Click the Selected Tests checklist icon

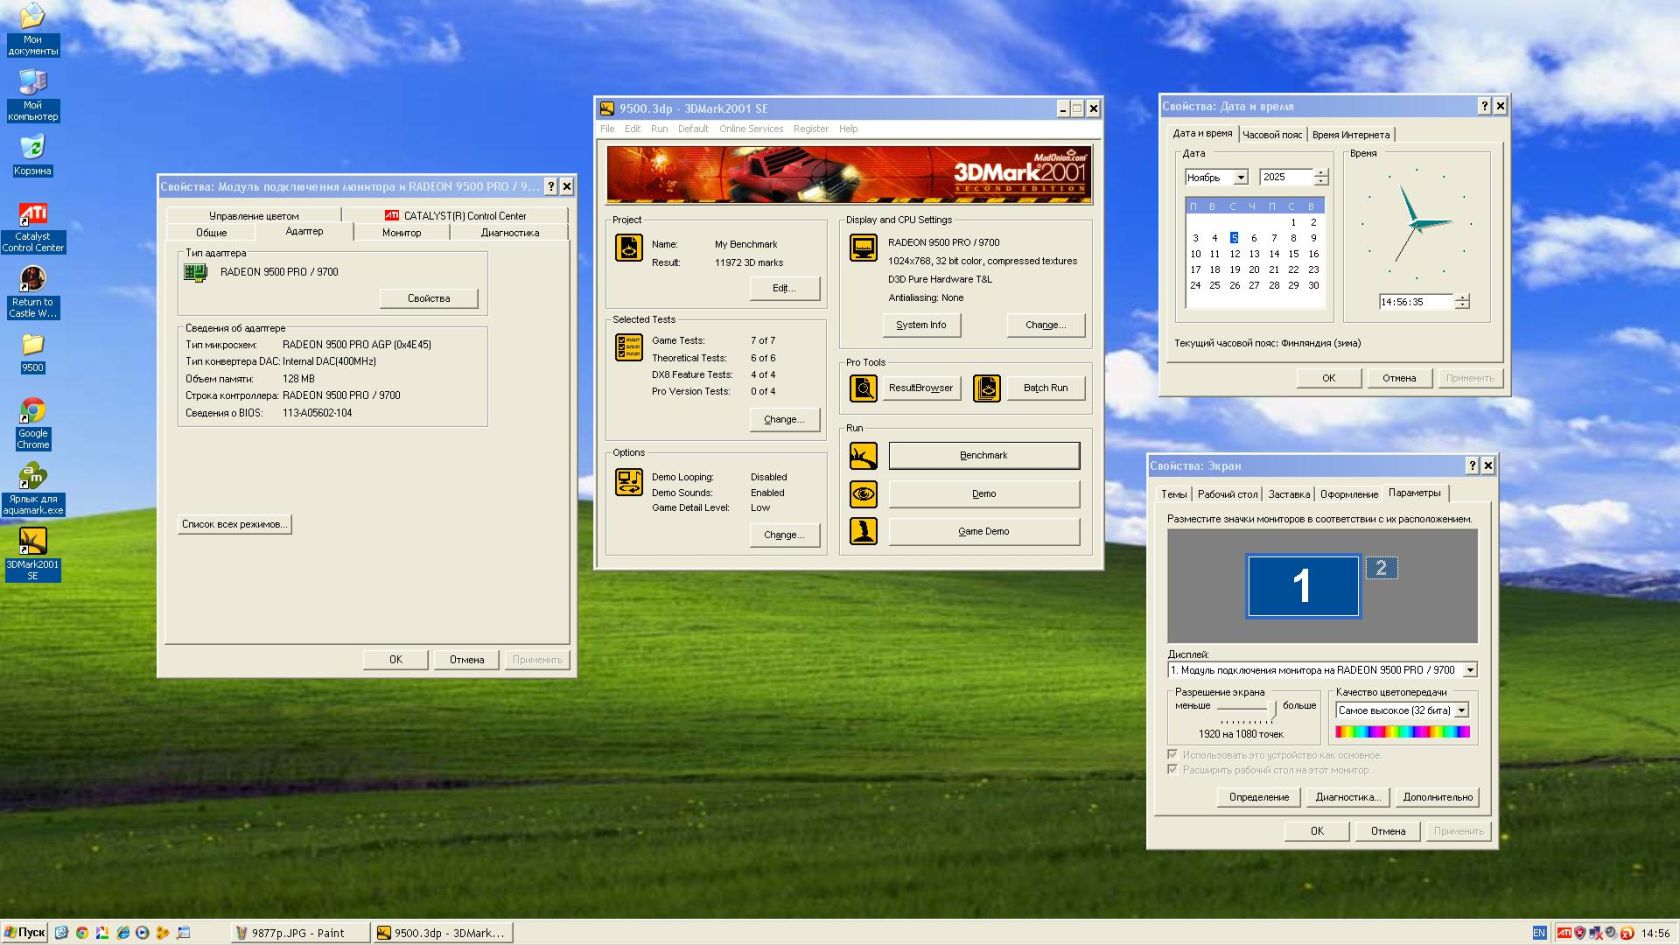pos(629,347)
